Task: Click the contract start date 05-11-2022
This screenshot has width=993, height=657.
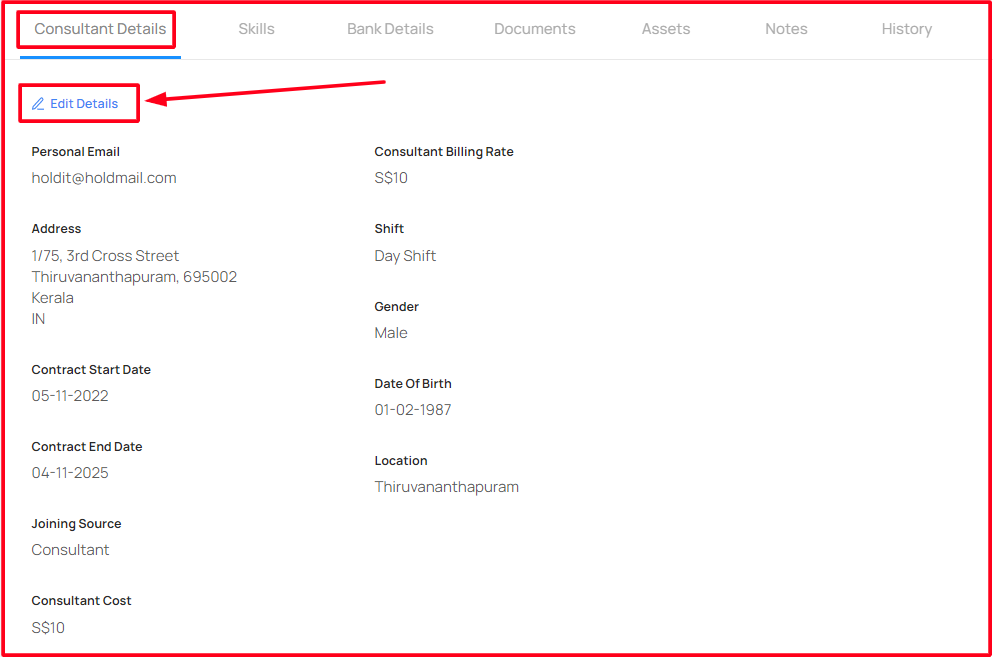Action: [x=70, y=396]
